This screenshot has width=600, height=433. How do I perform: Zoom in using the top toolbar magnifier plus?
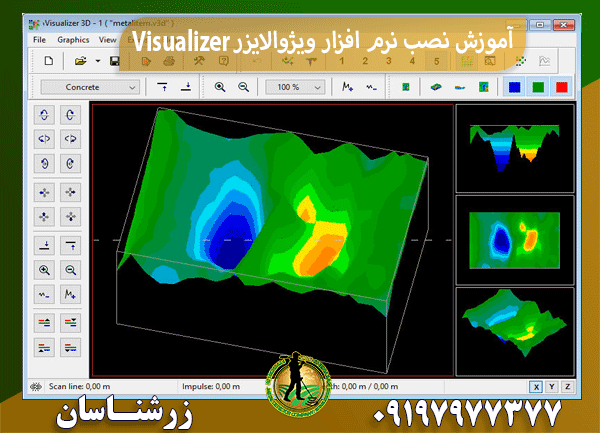point(220,87)
